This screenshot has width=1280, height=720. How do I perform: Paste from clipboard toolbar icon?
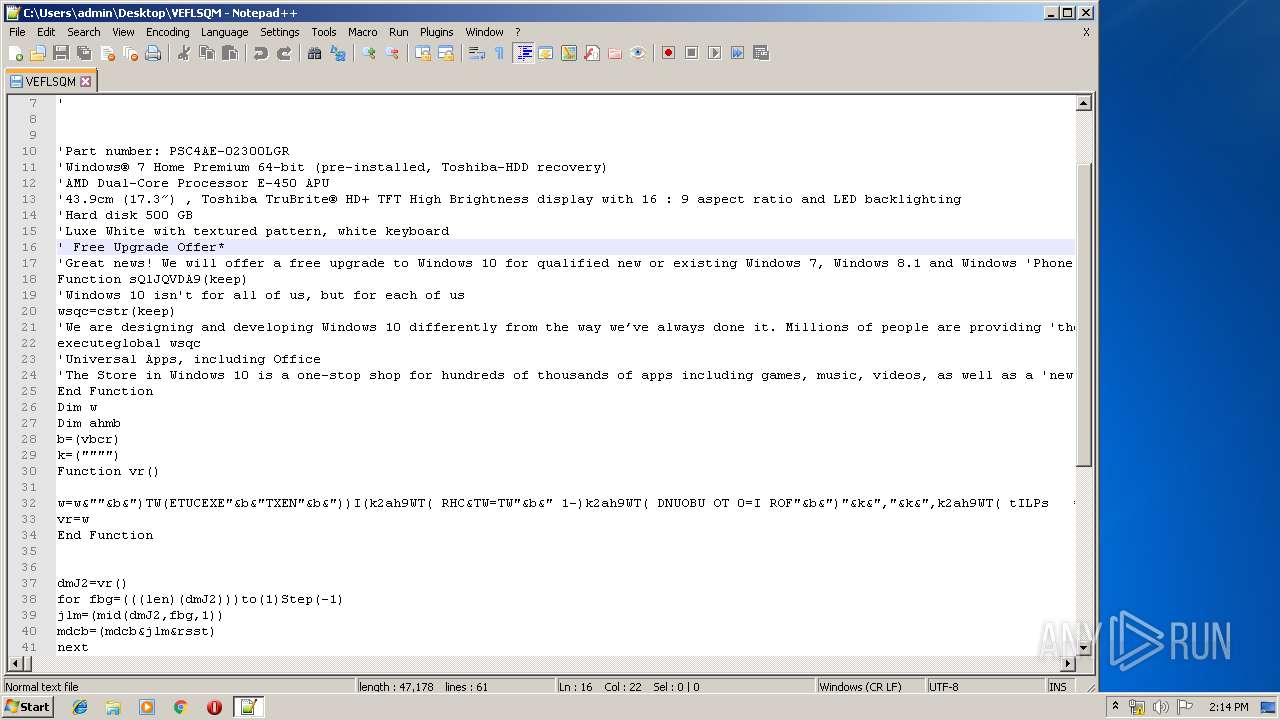tap(230, 53)
